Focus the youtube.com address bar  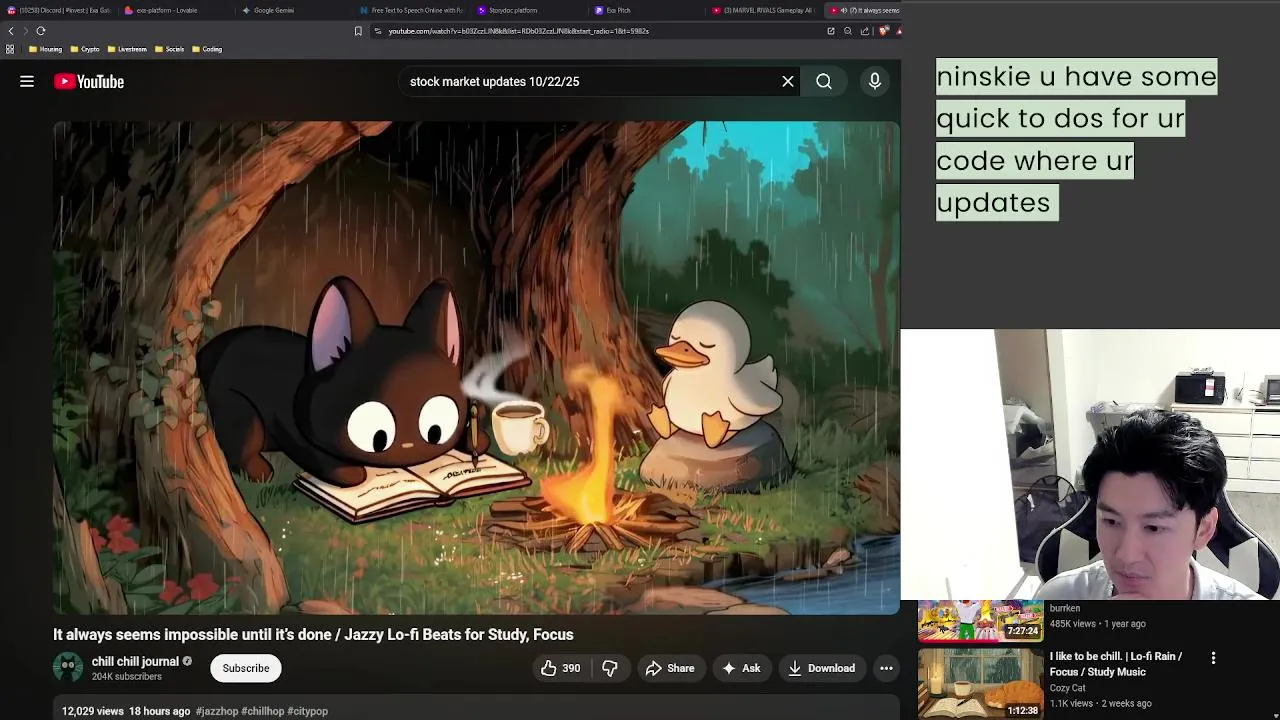coord(600,31)
